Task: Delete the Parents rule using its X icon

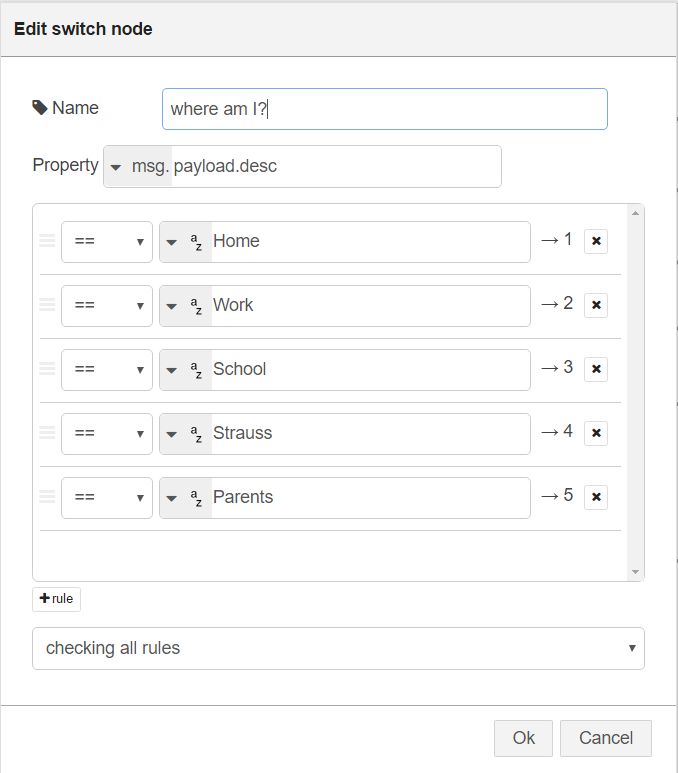Action: coord(596,497)
